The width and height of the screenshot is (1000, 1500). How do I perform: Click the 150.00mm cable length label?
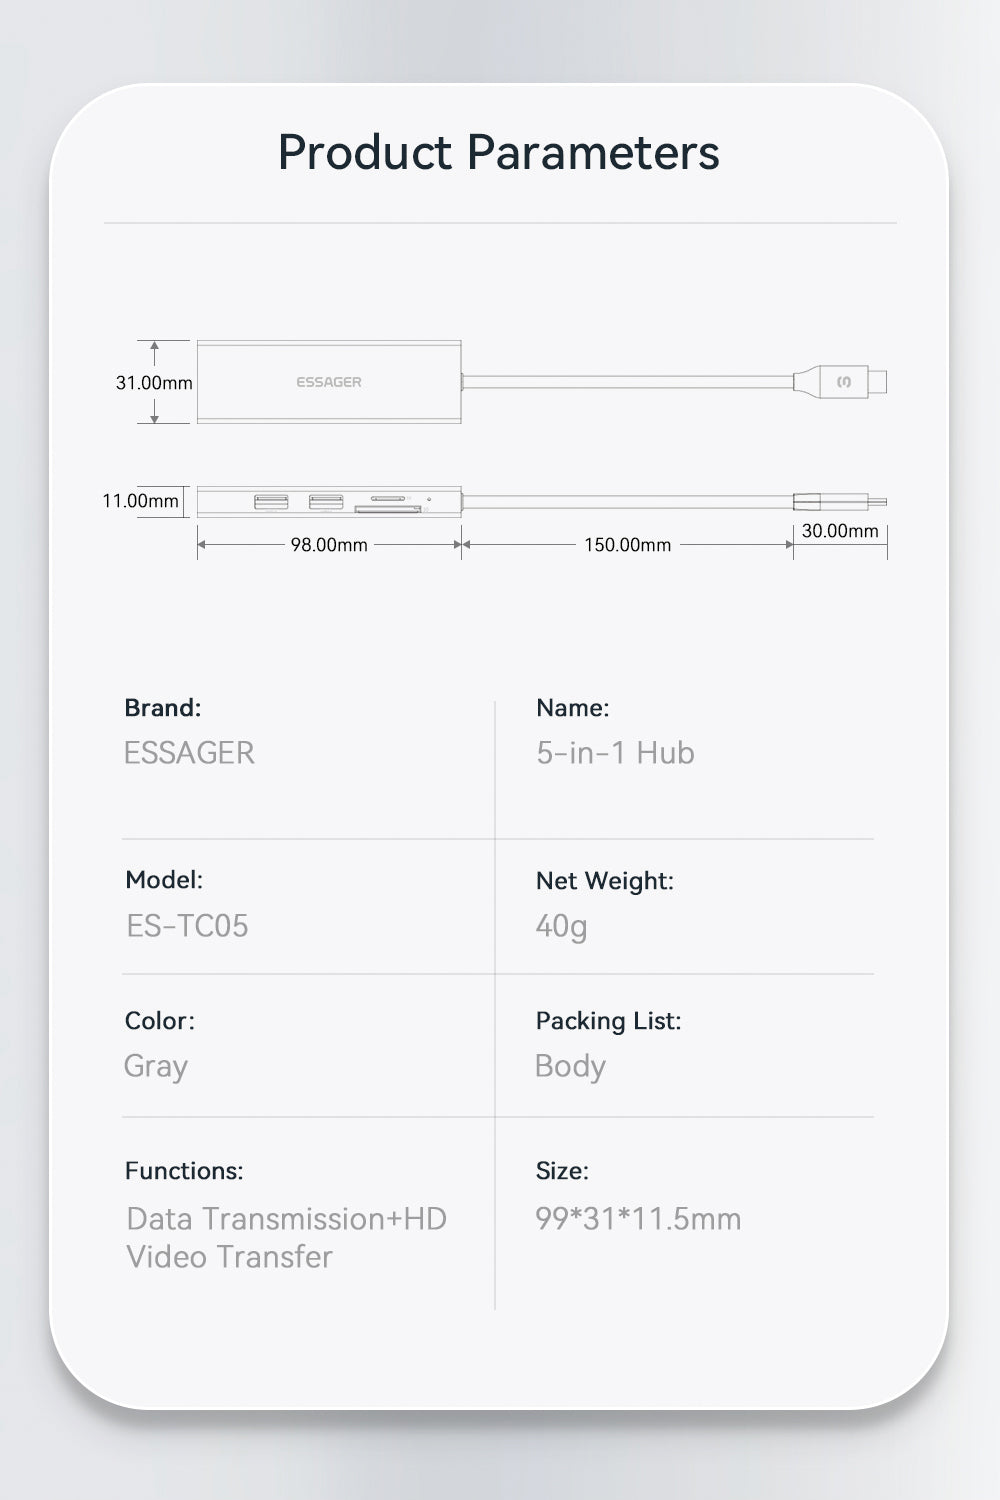pyautogui.click(x=627, y=545)
